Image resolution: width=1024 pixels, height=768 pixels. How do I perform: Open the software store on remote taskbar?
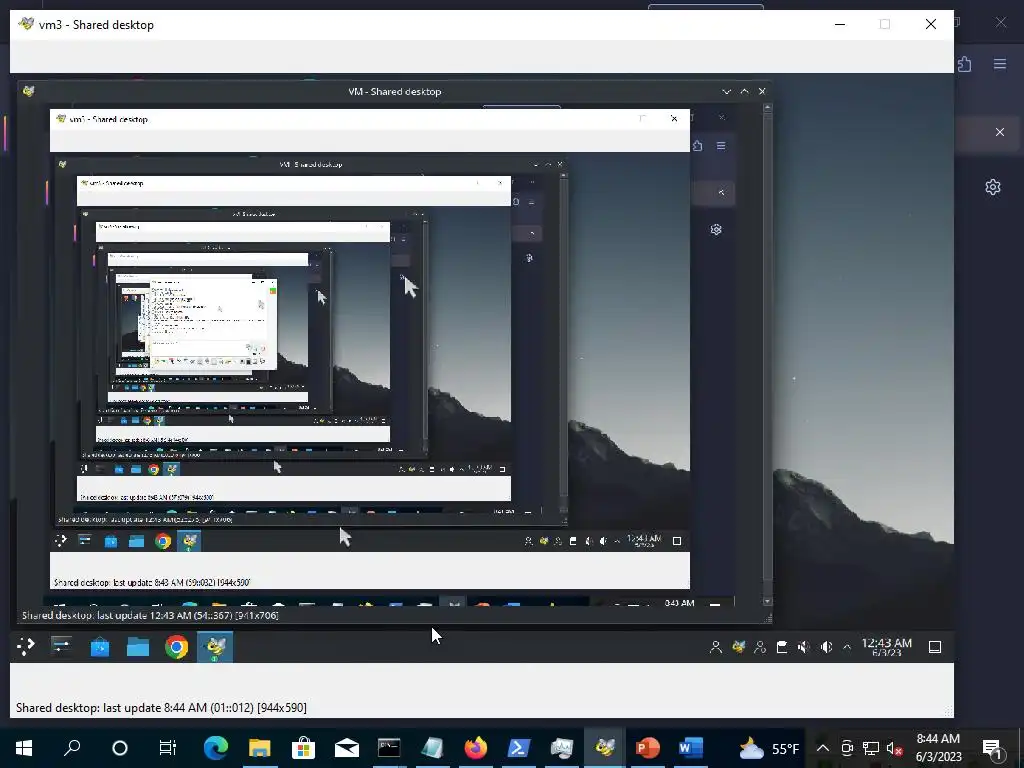click(100, 647)
